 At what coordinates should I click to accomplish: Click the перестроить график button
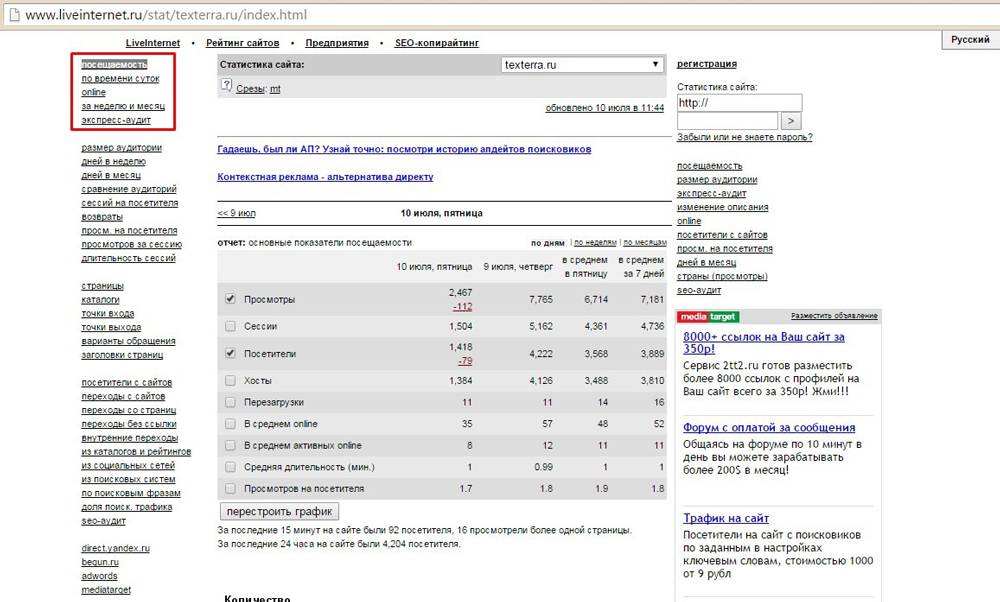271,511
